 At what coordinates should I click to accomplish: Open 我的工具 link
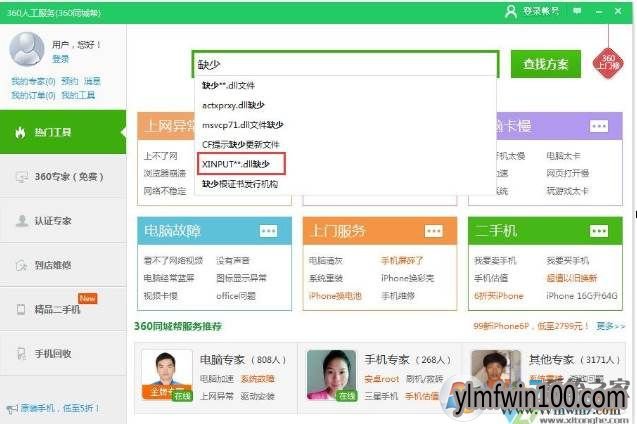tap(78, 95)
